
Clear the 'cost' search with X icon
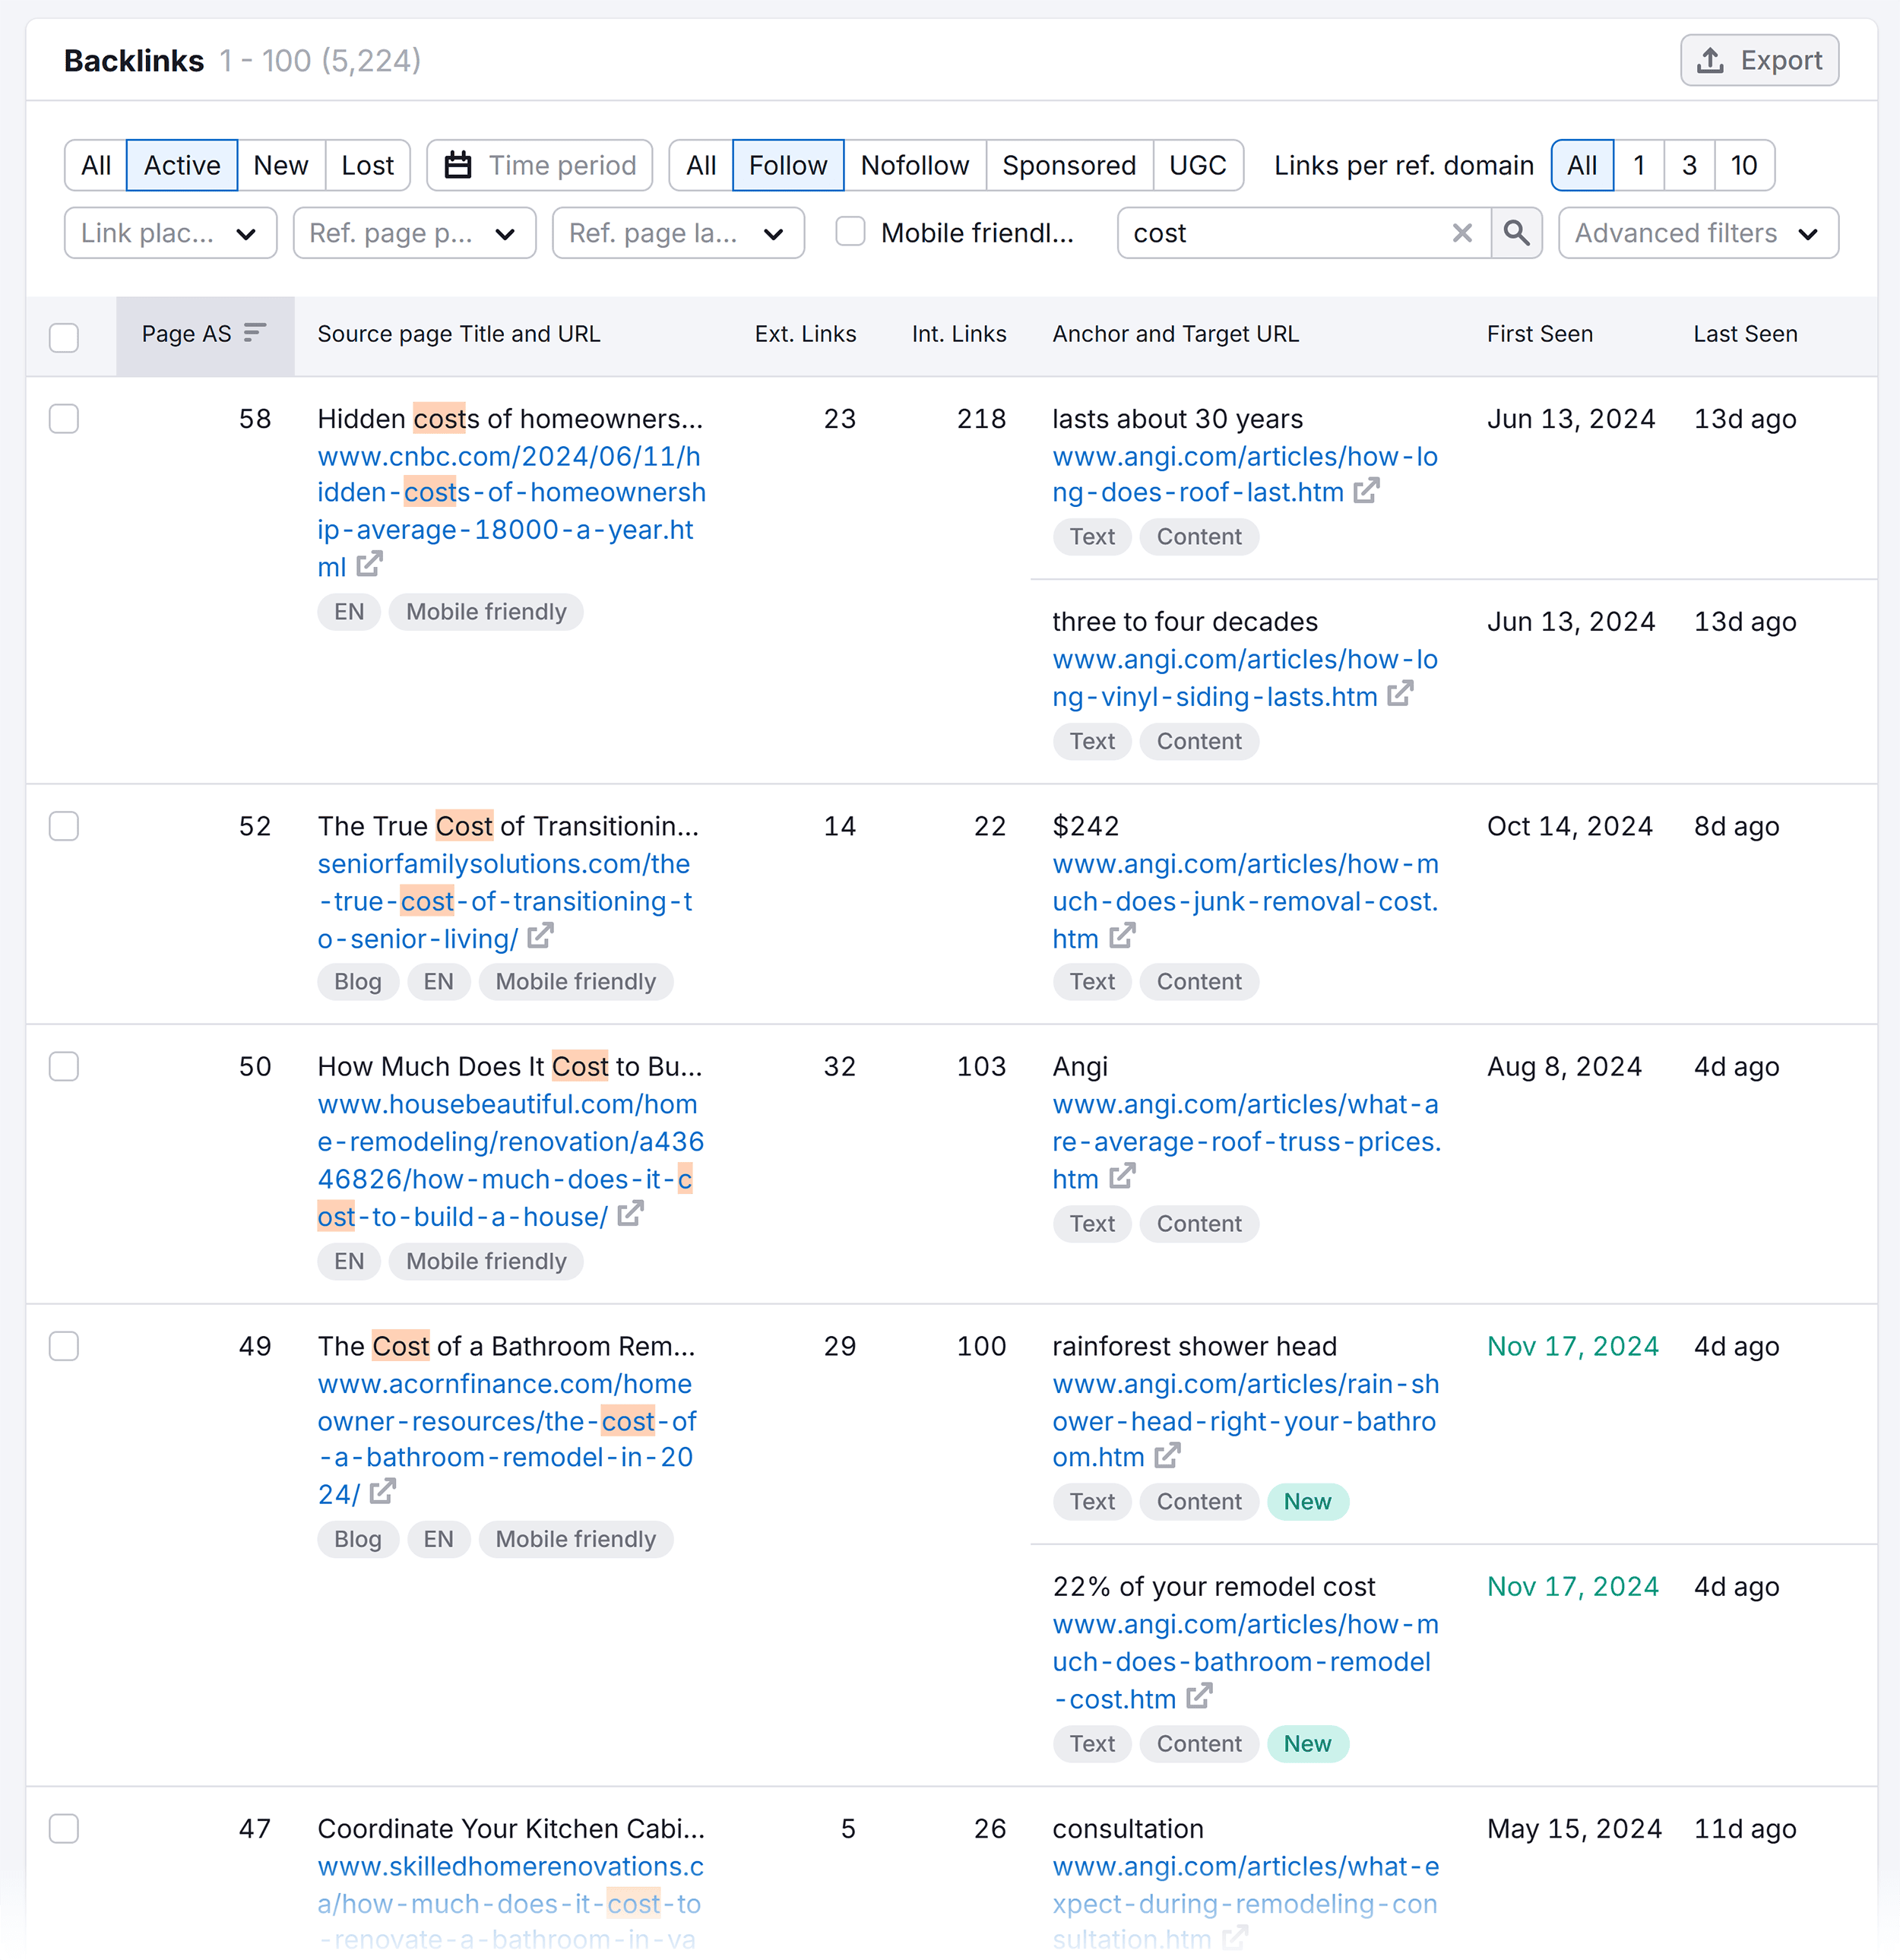1462,233
